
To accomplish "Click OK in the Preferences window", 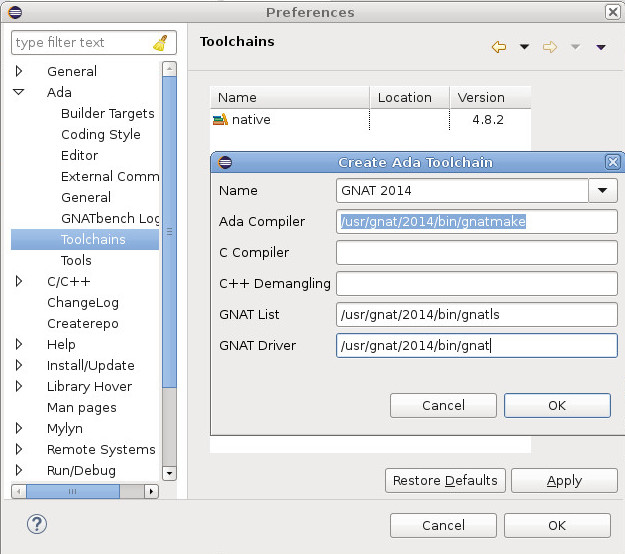I will pos(557,525).
